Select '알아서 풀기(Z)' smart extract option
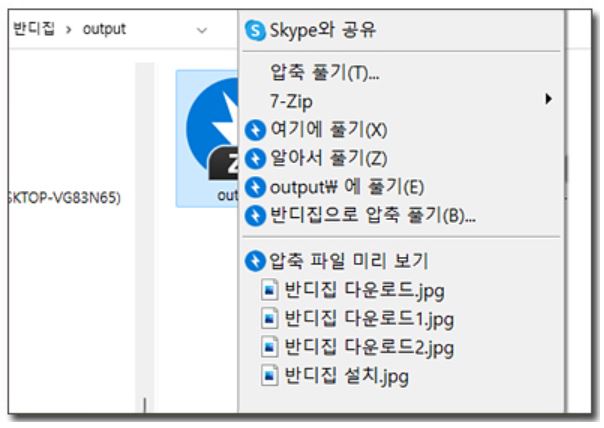The height and width of the screenshot is (428, 604). click(x=328, y=158)
